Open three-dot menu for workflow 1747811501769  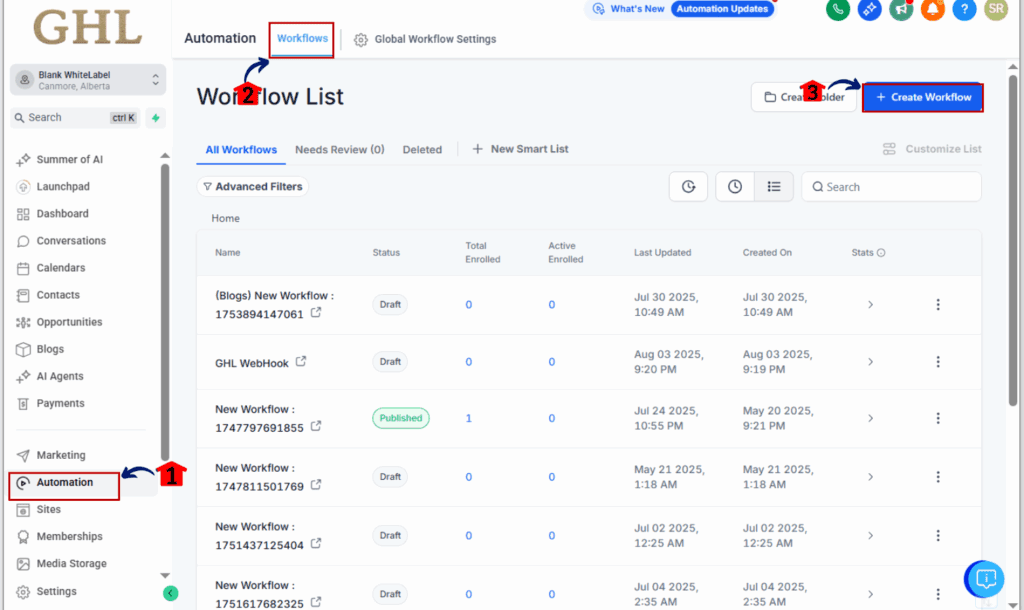[938, 477]
